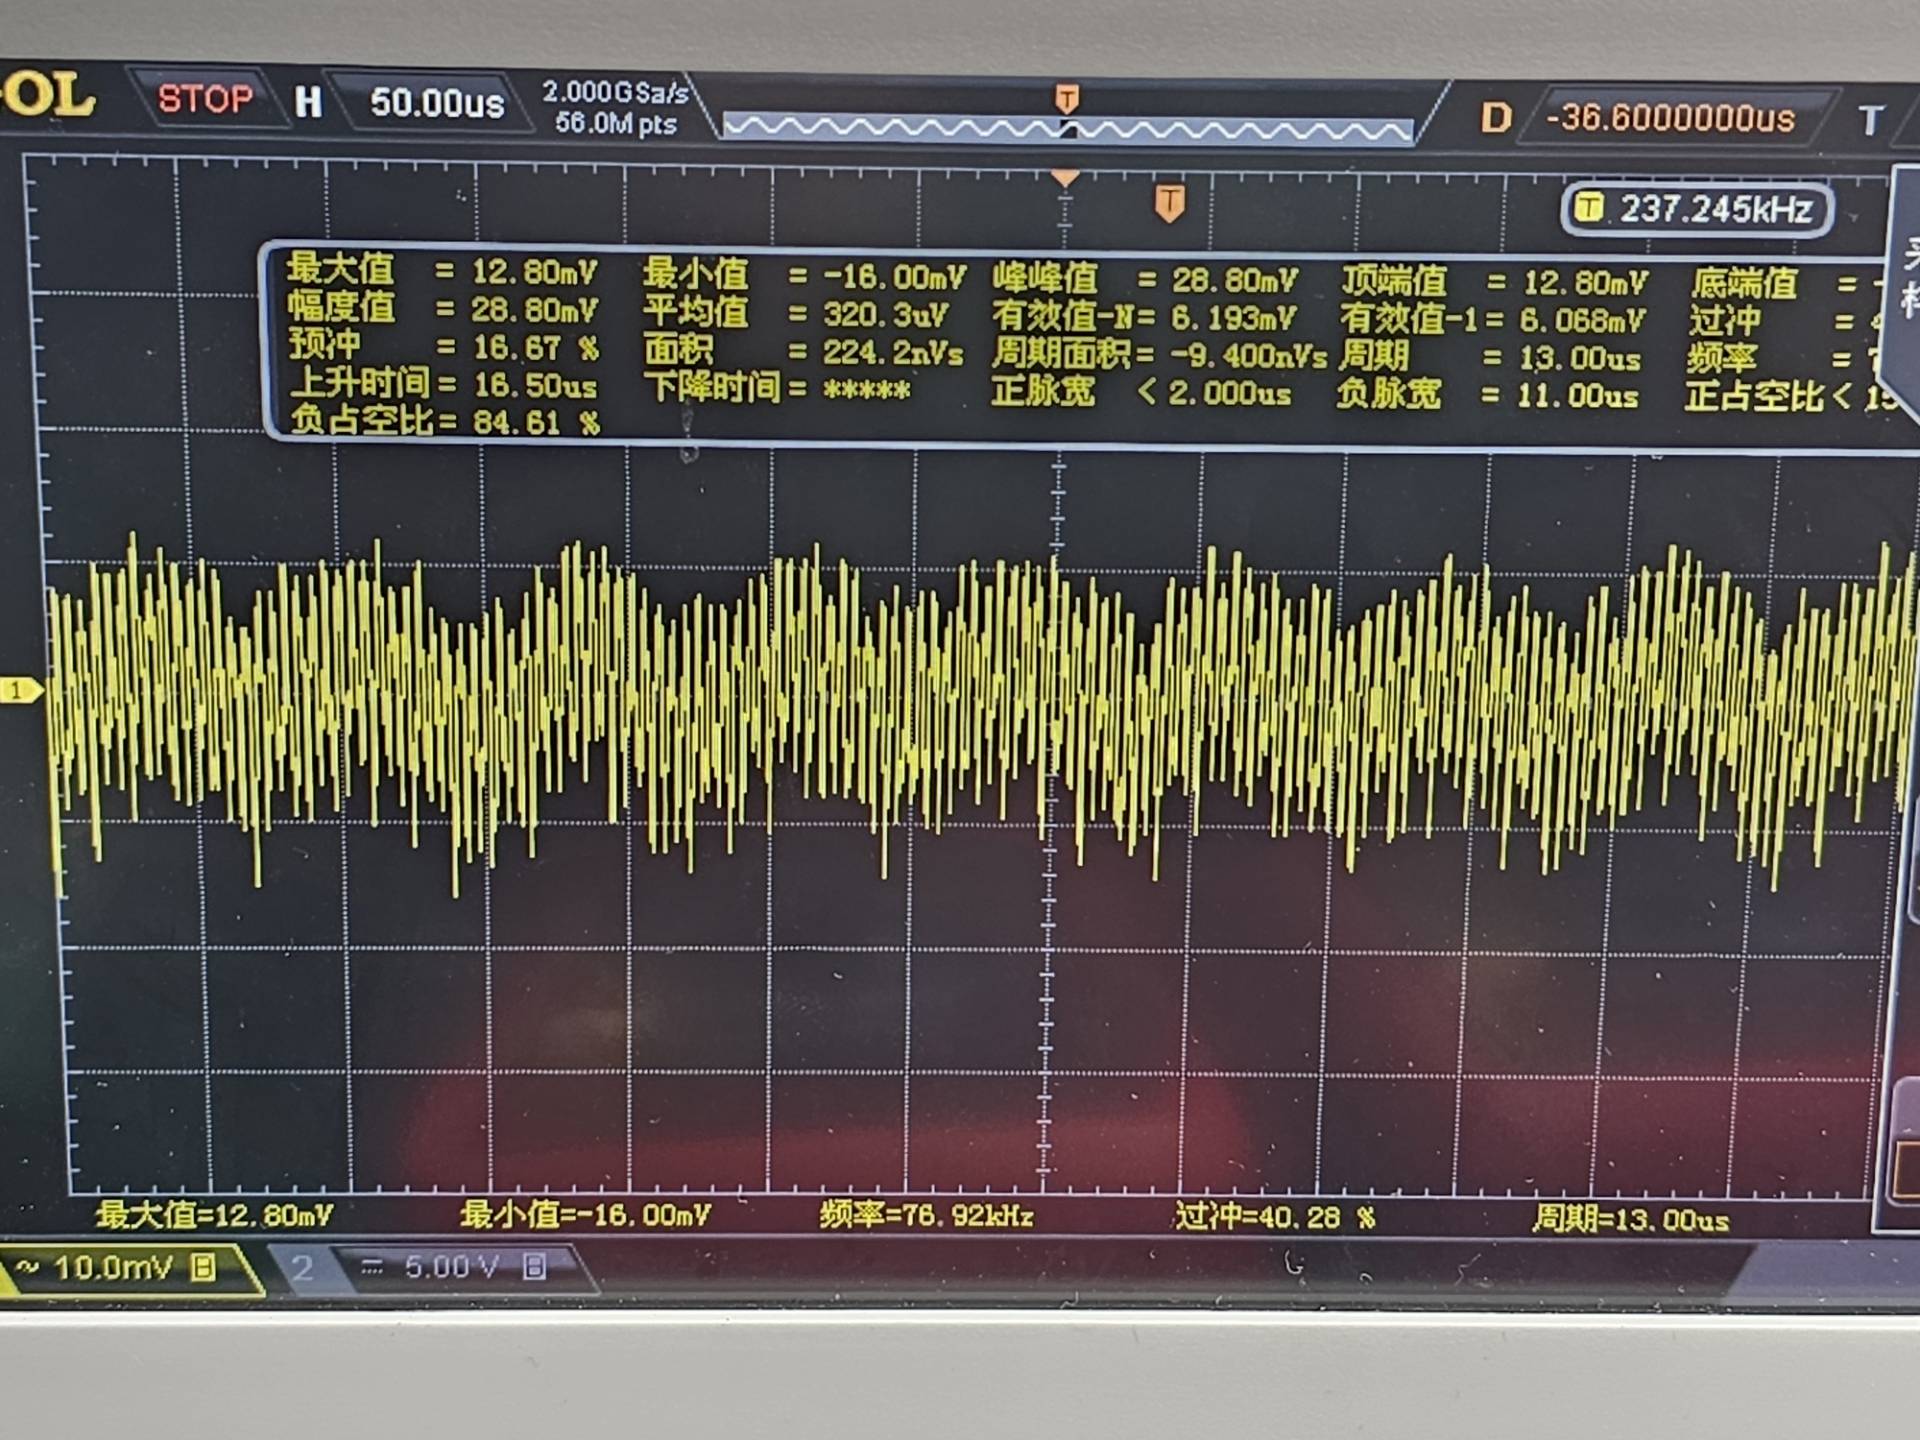The width and height of the screenshot is (1920, 1440).
Task: Select the waveform memory overview bar
Action: [1066, 129]
